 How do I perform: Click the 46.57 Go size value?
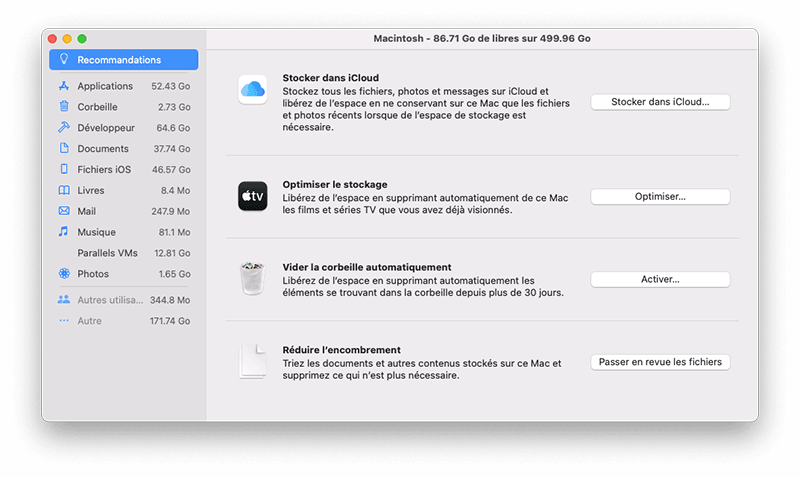click(171, 169)
